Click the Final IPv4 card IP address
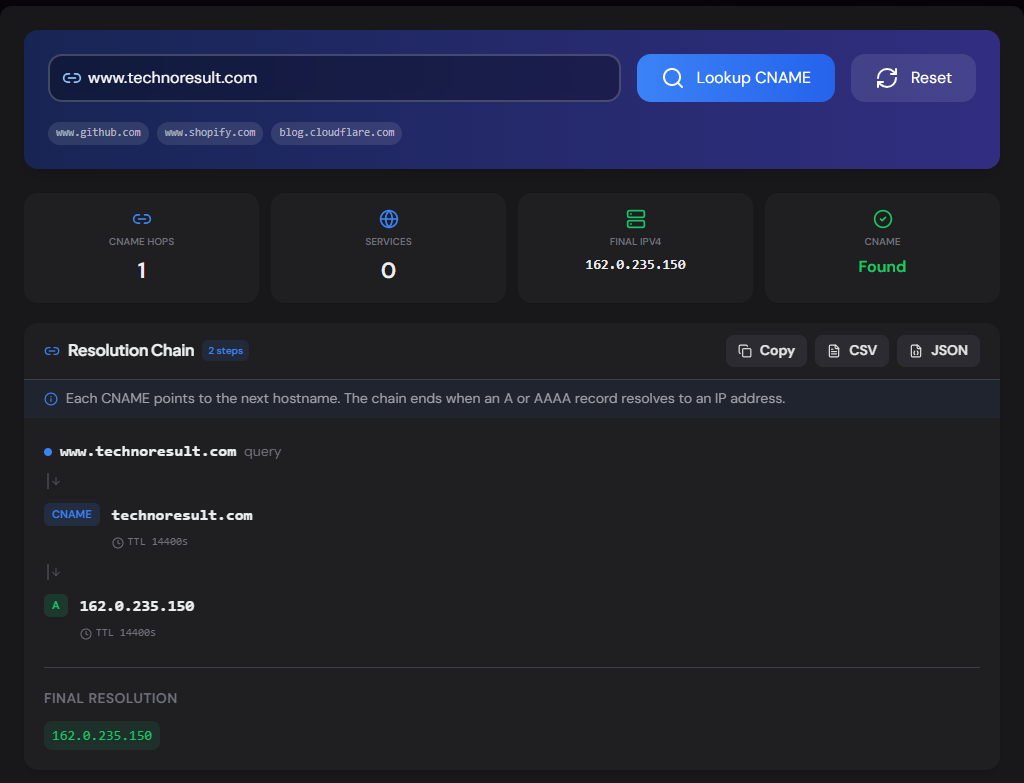Viewport: 1024px width, 783px height. coord(635,264)
